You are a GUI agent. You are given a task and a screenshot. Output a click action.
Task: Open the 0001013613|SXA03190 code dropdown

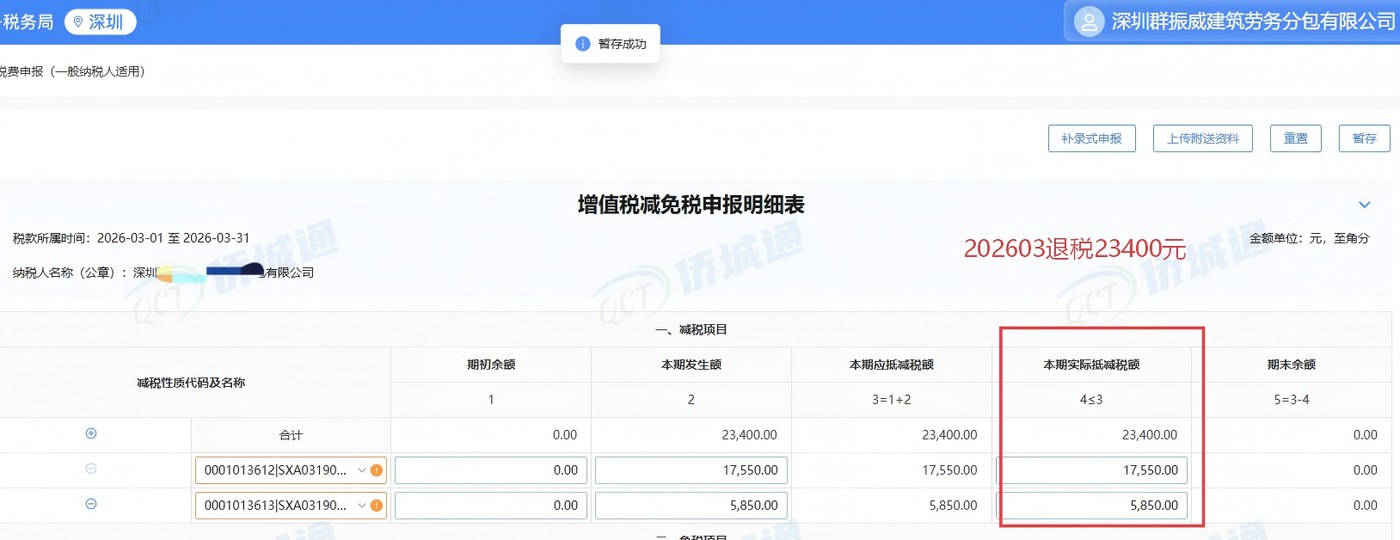pyautogui.click(x=290, y=505)
